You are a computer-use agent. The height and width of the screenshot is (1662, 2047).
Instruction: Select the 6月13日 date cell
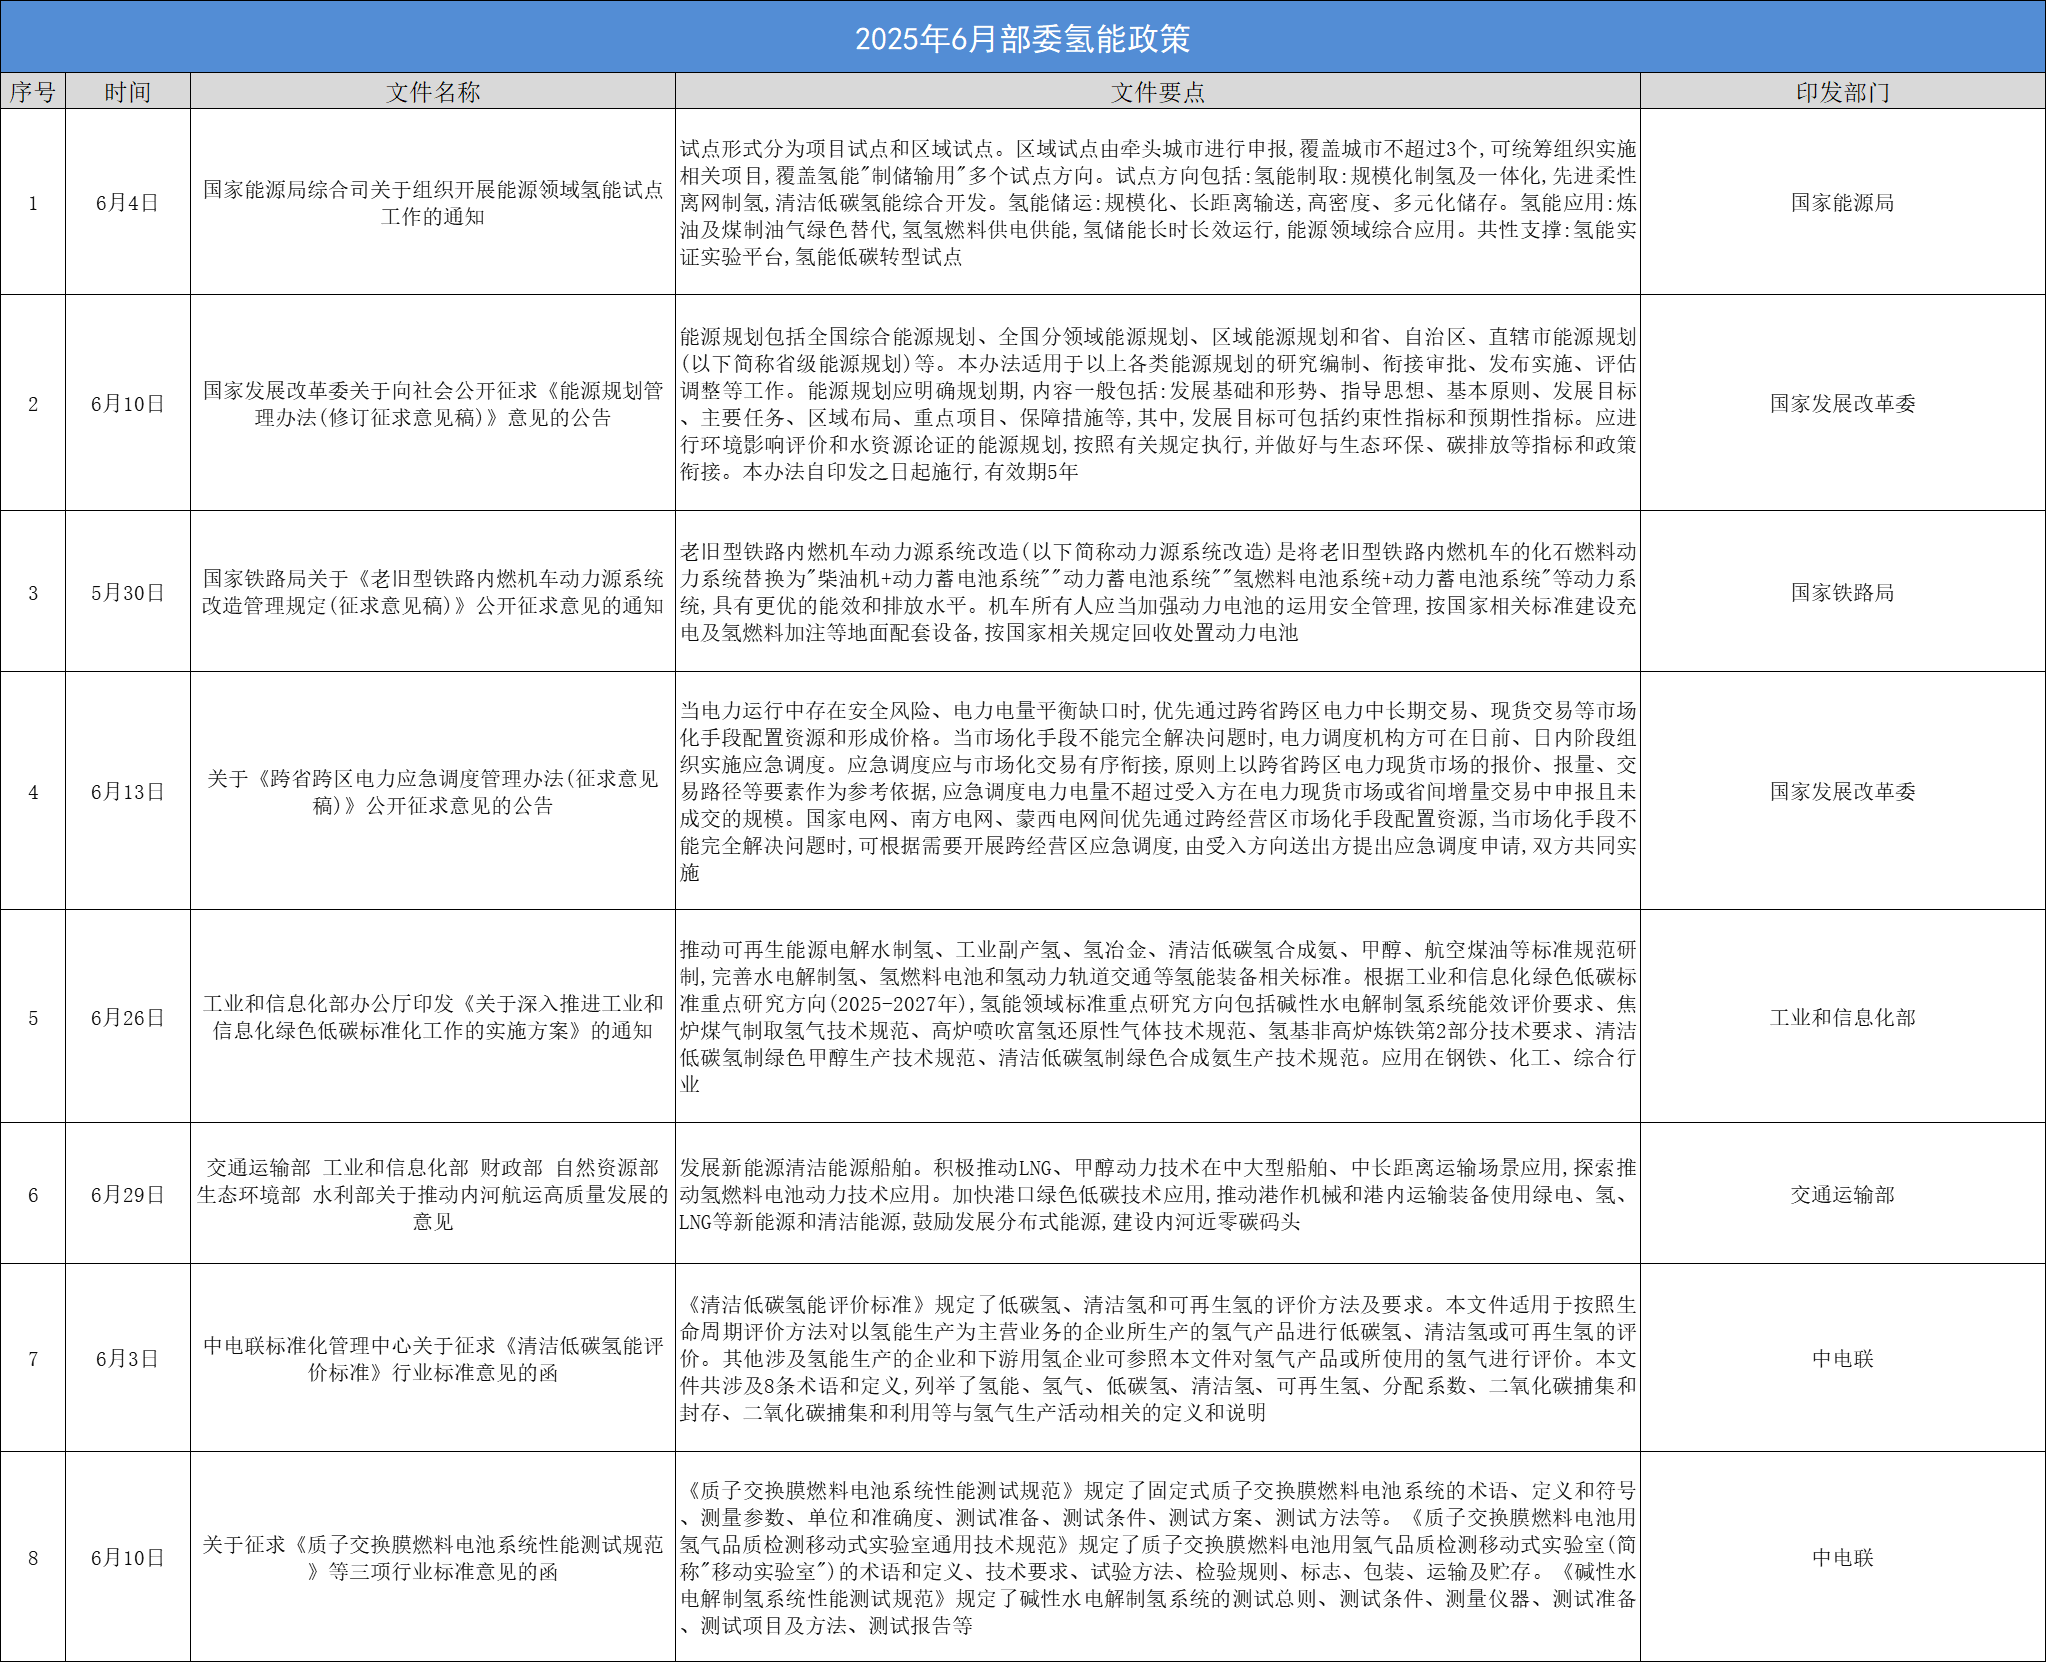point(128,792)
